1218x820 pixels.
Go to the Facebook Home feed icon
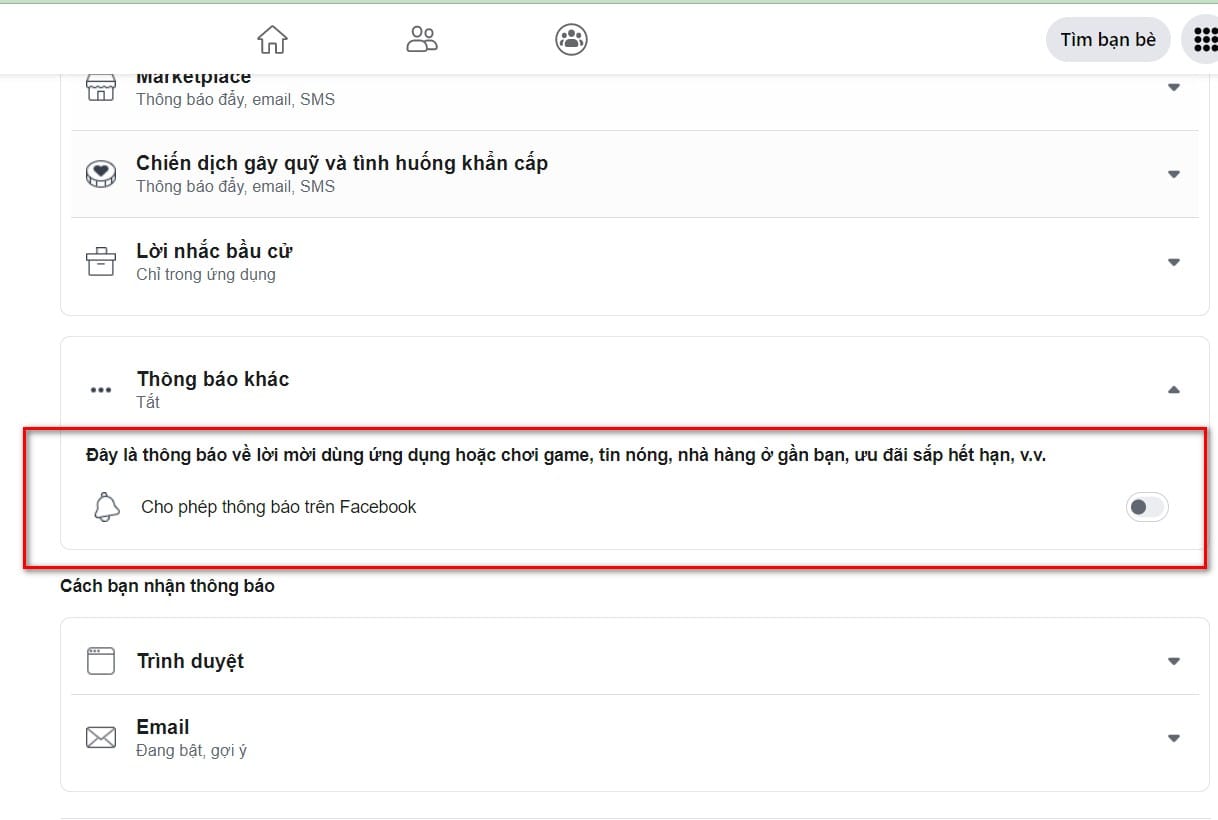(272, 39)
